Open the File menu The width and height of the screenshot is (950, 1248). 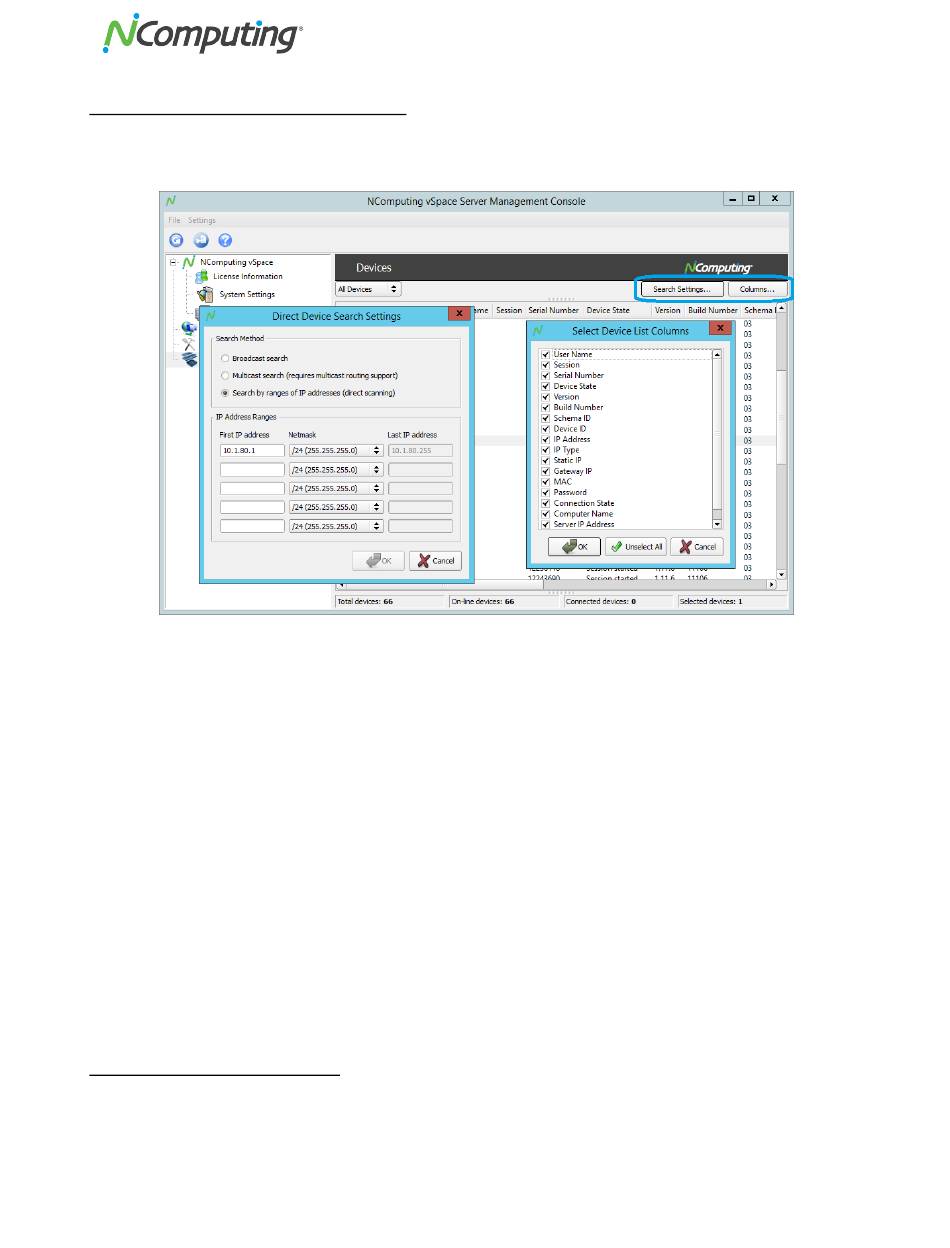pyautogui.click(x=174, y=220)
